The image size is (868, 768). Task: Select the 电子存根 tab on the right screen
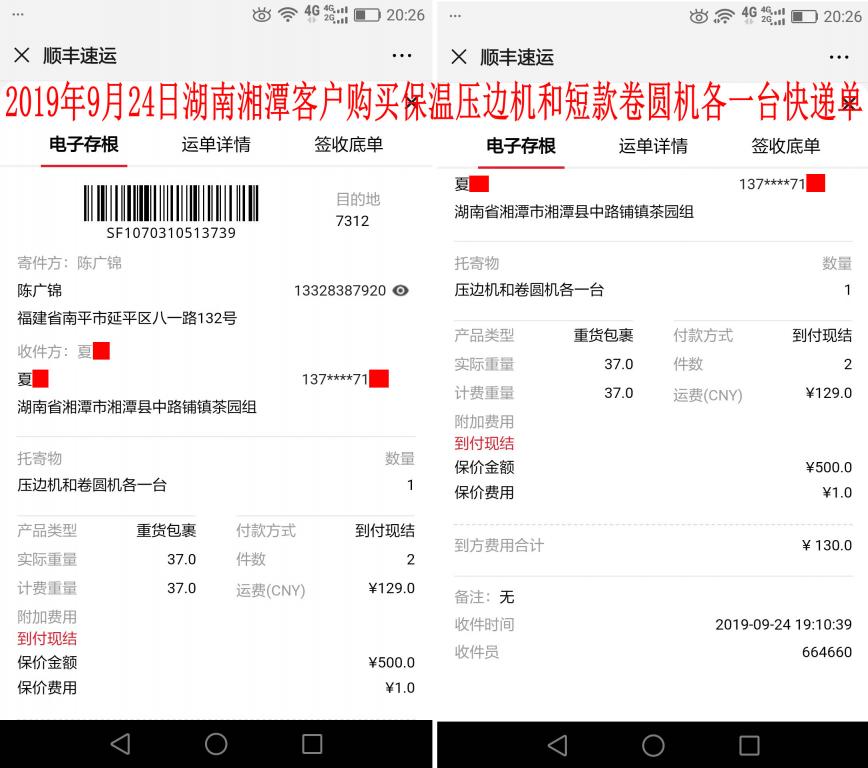520,144
